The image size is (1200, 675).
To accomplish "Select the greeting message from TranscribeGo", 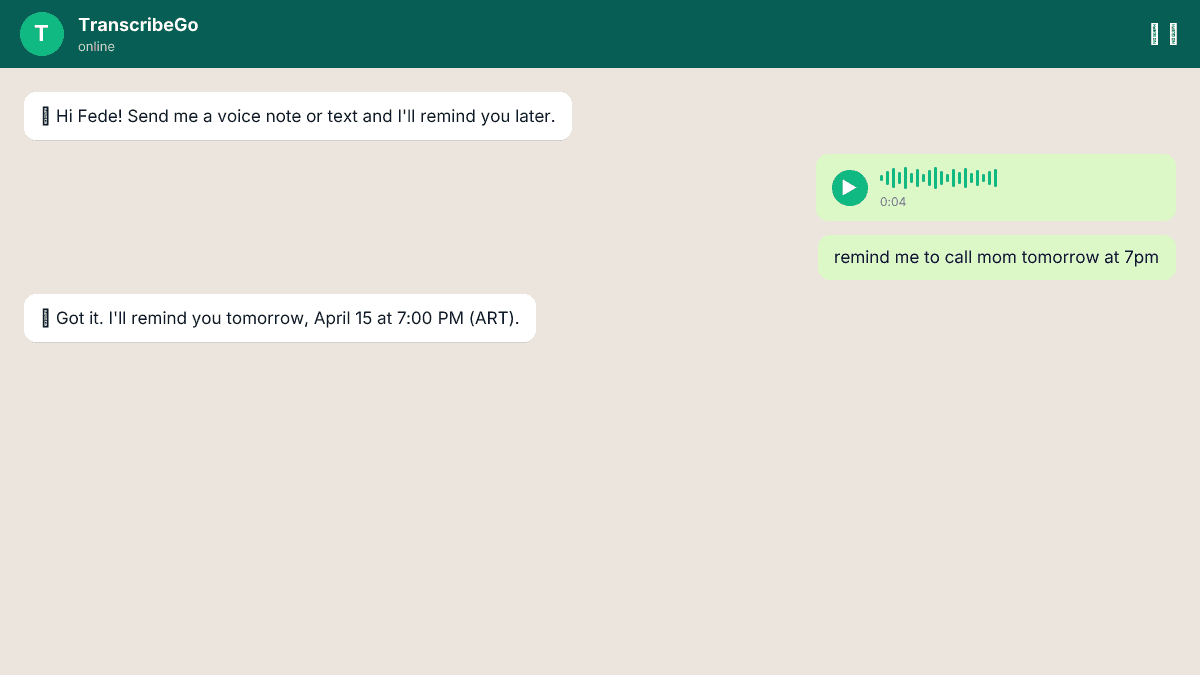I will click(x=298, y=116).
